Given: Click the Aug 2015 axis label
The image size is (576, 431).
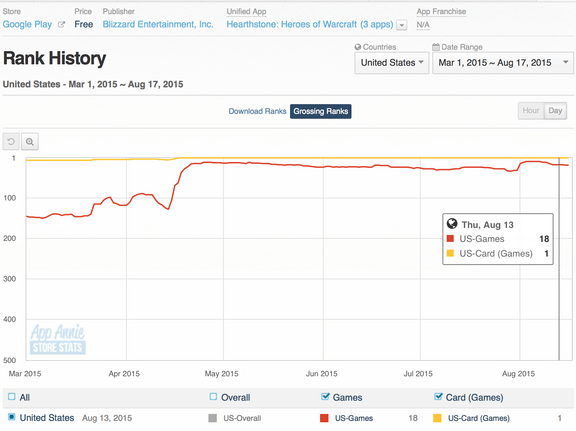Looking at the screenshot, I should tap(518, 374).
